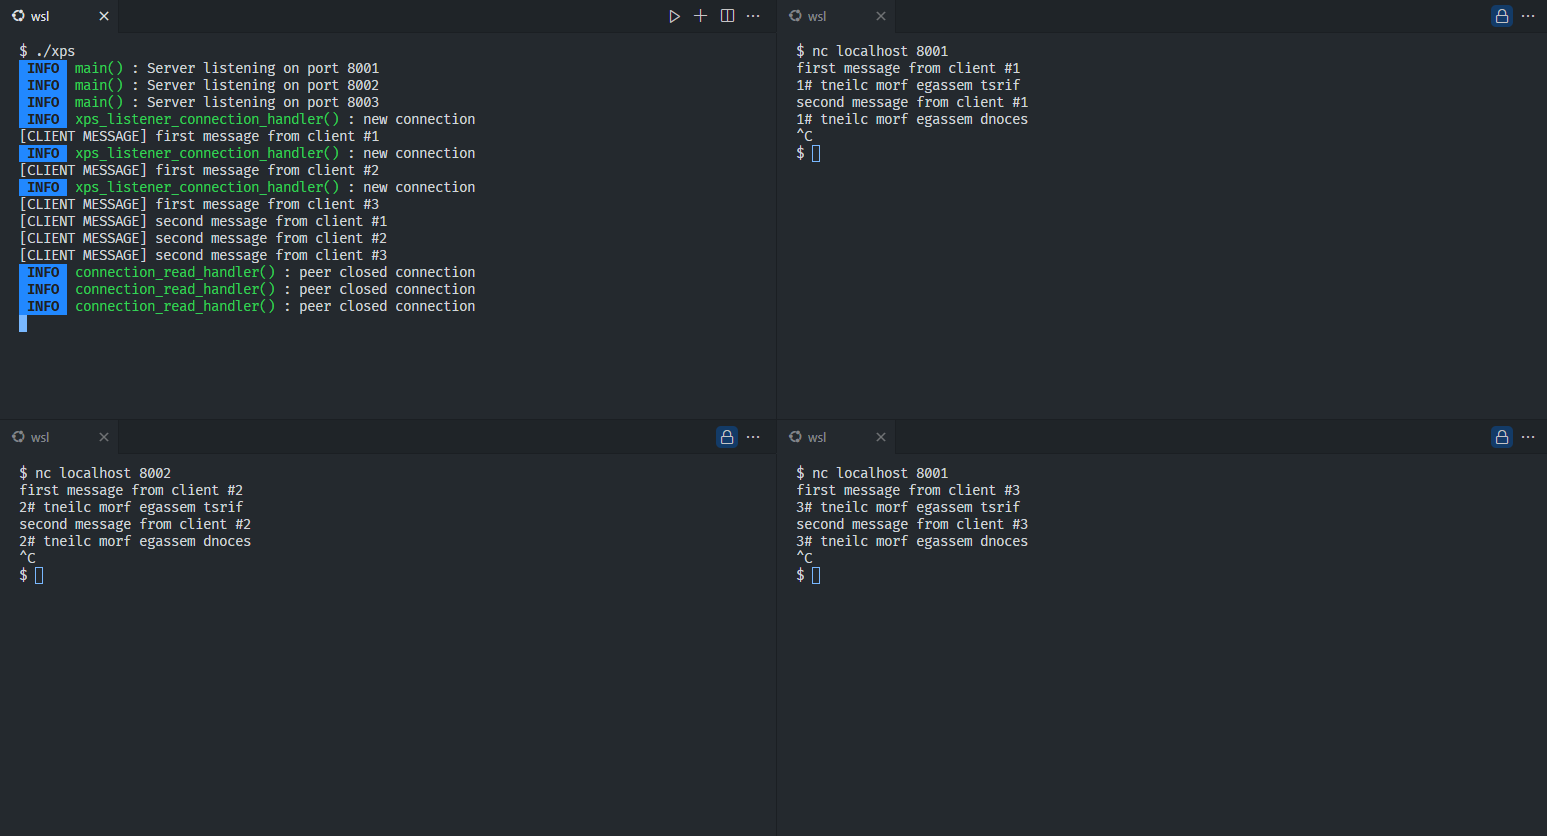Click '[CLIENT MESSAGE] second message from client #1'
1547x836 pixels.
pyautogui.click(x=203, y=221)
